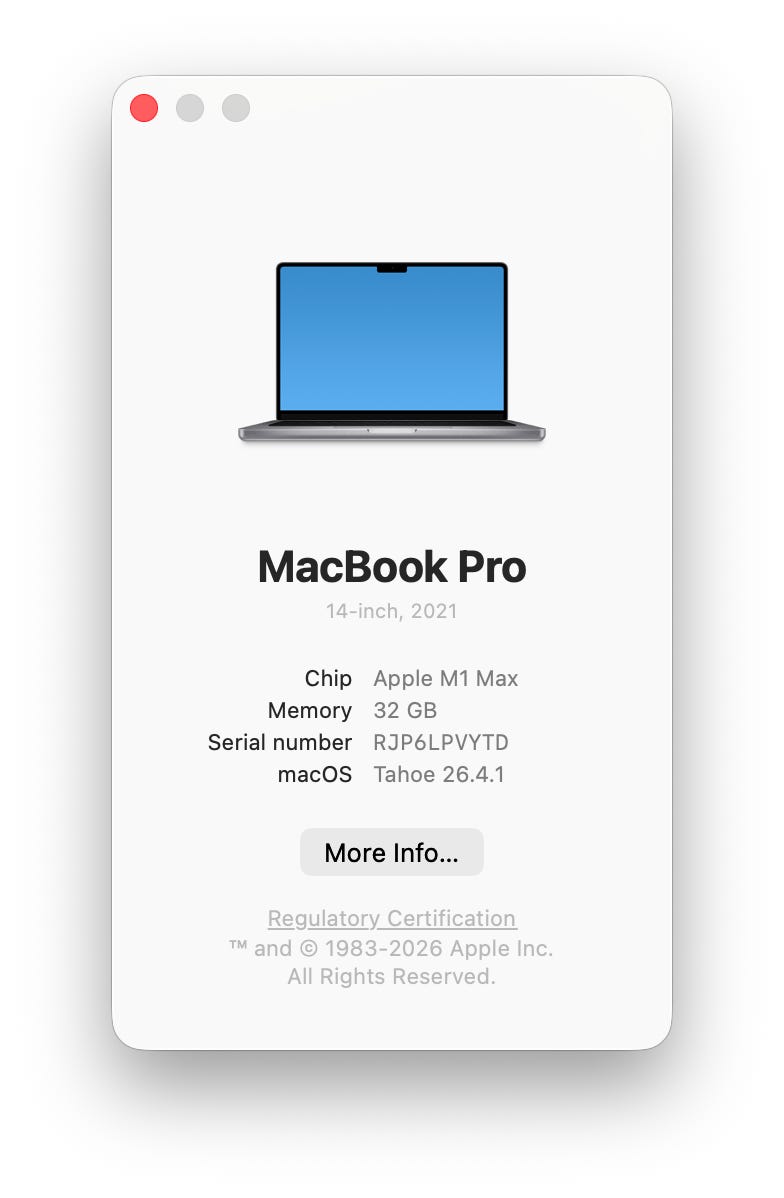The width and height of the screenshot is (784, 1198).
Task: Close the About This Mac window
Action: 144,108
